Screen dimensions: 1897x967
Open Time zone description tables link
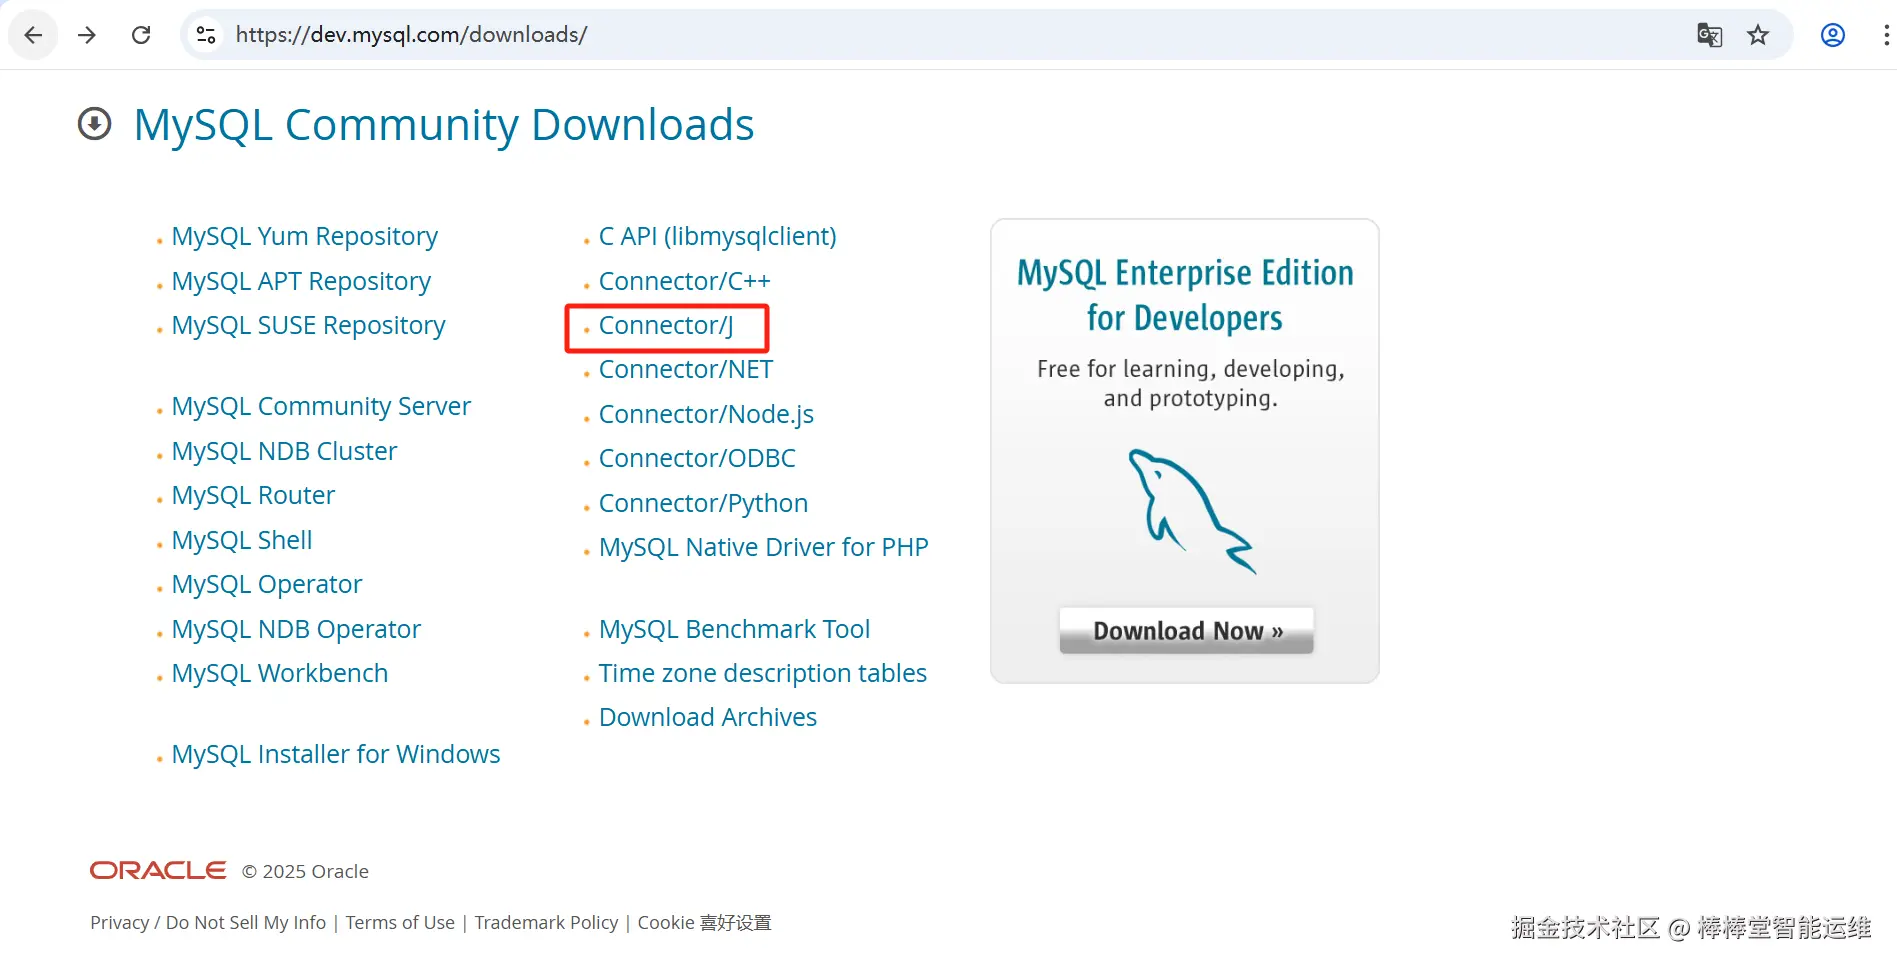[763, 673]
